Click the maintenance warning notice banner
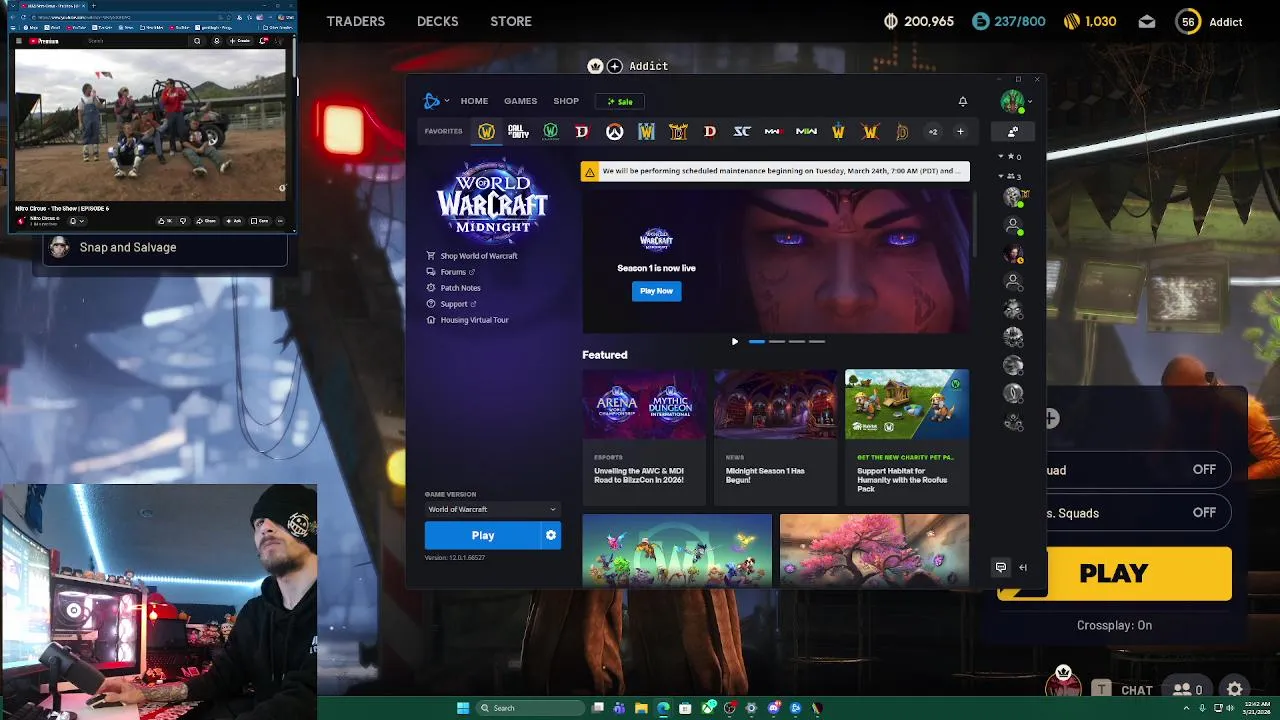Screen dimensions: 1280x720 (775, 171)
